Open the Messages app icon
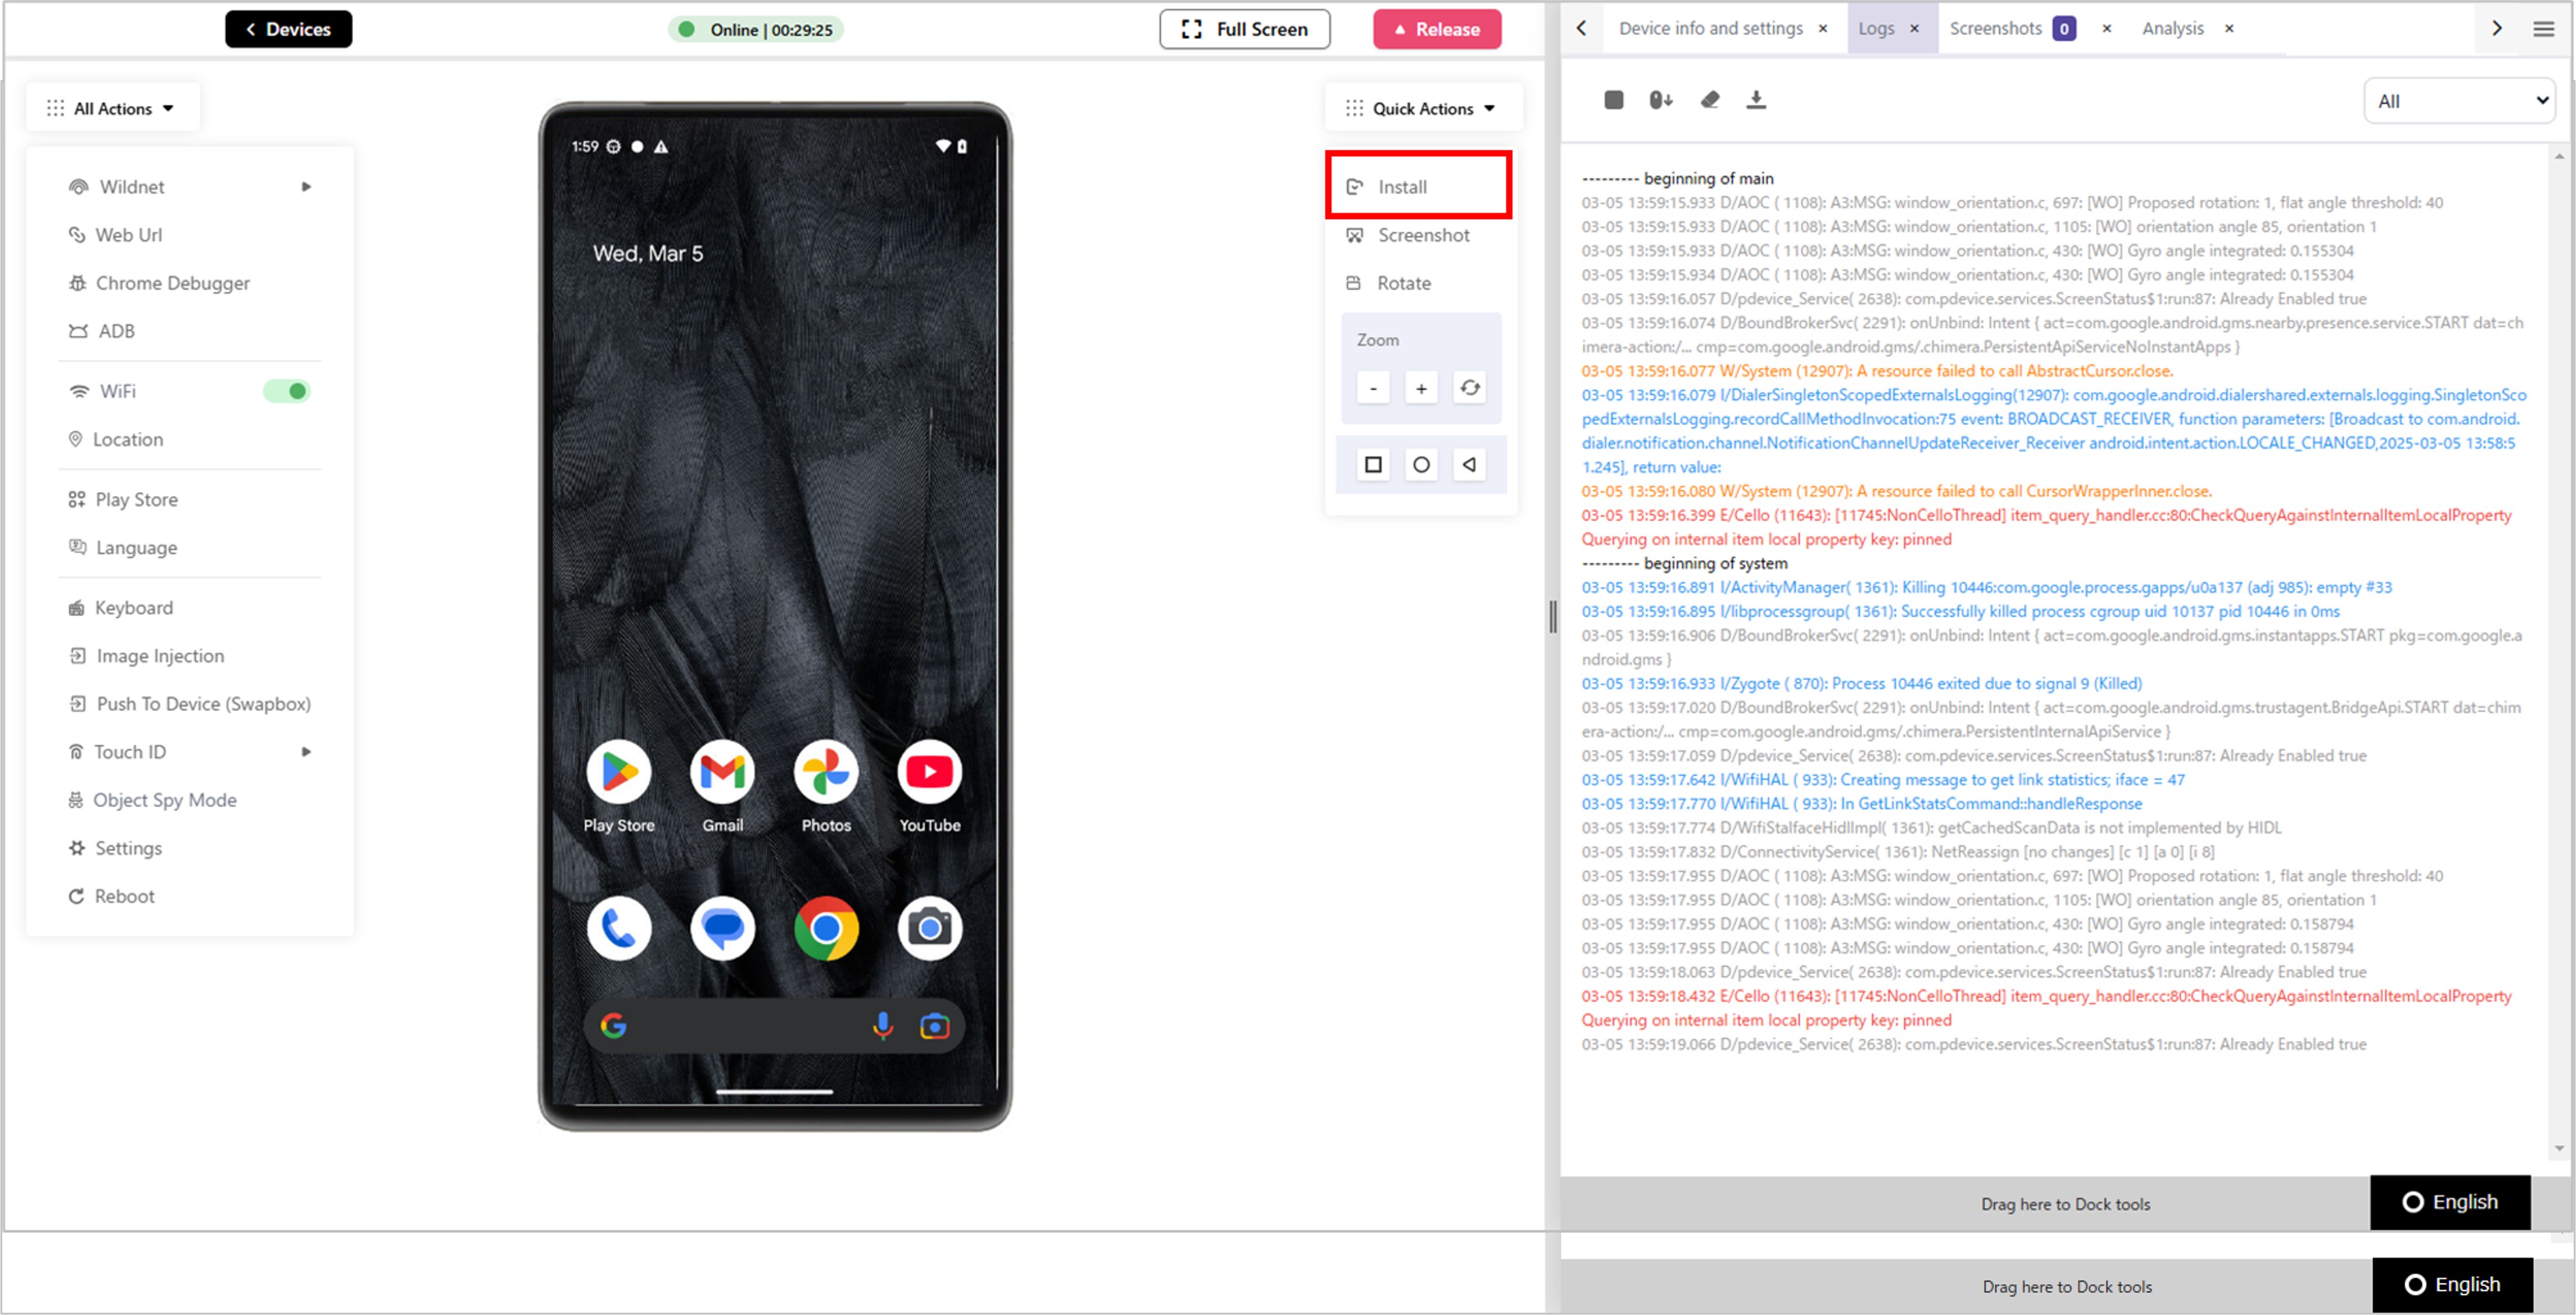Image resolution: width=2576 pixels, height=1315 pixels. [x=722, y=928]
